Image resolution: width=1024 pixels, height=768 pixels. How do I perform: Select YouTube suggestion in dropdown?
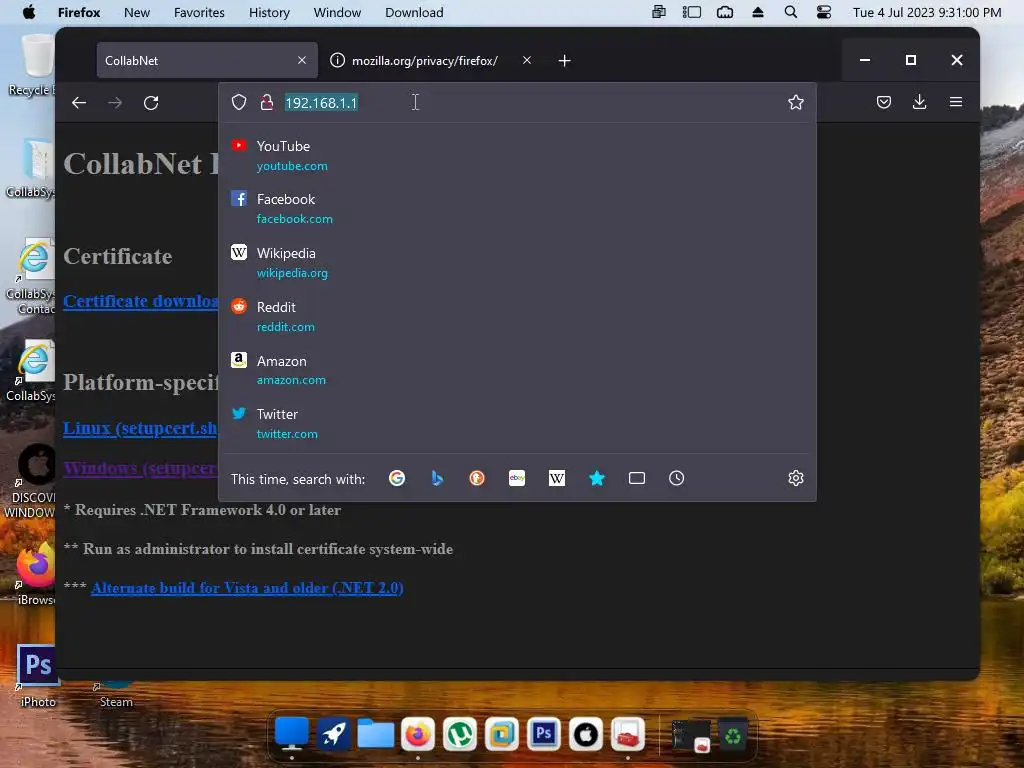click(x=517, y=155)
